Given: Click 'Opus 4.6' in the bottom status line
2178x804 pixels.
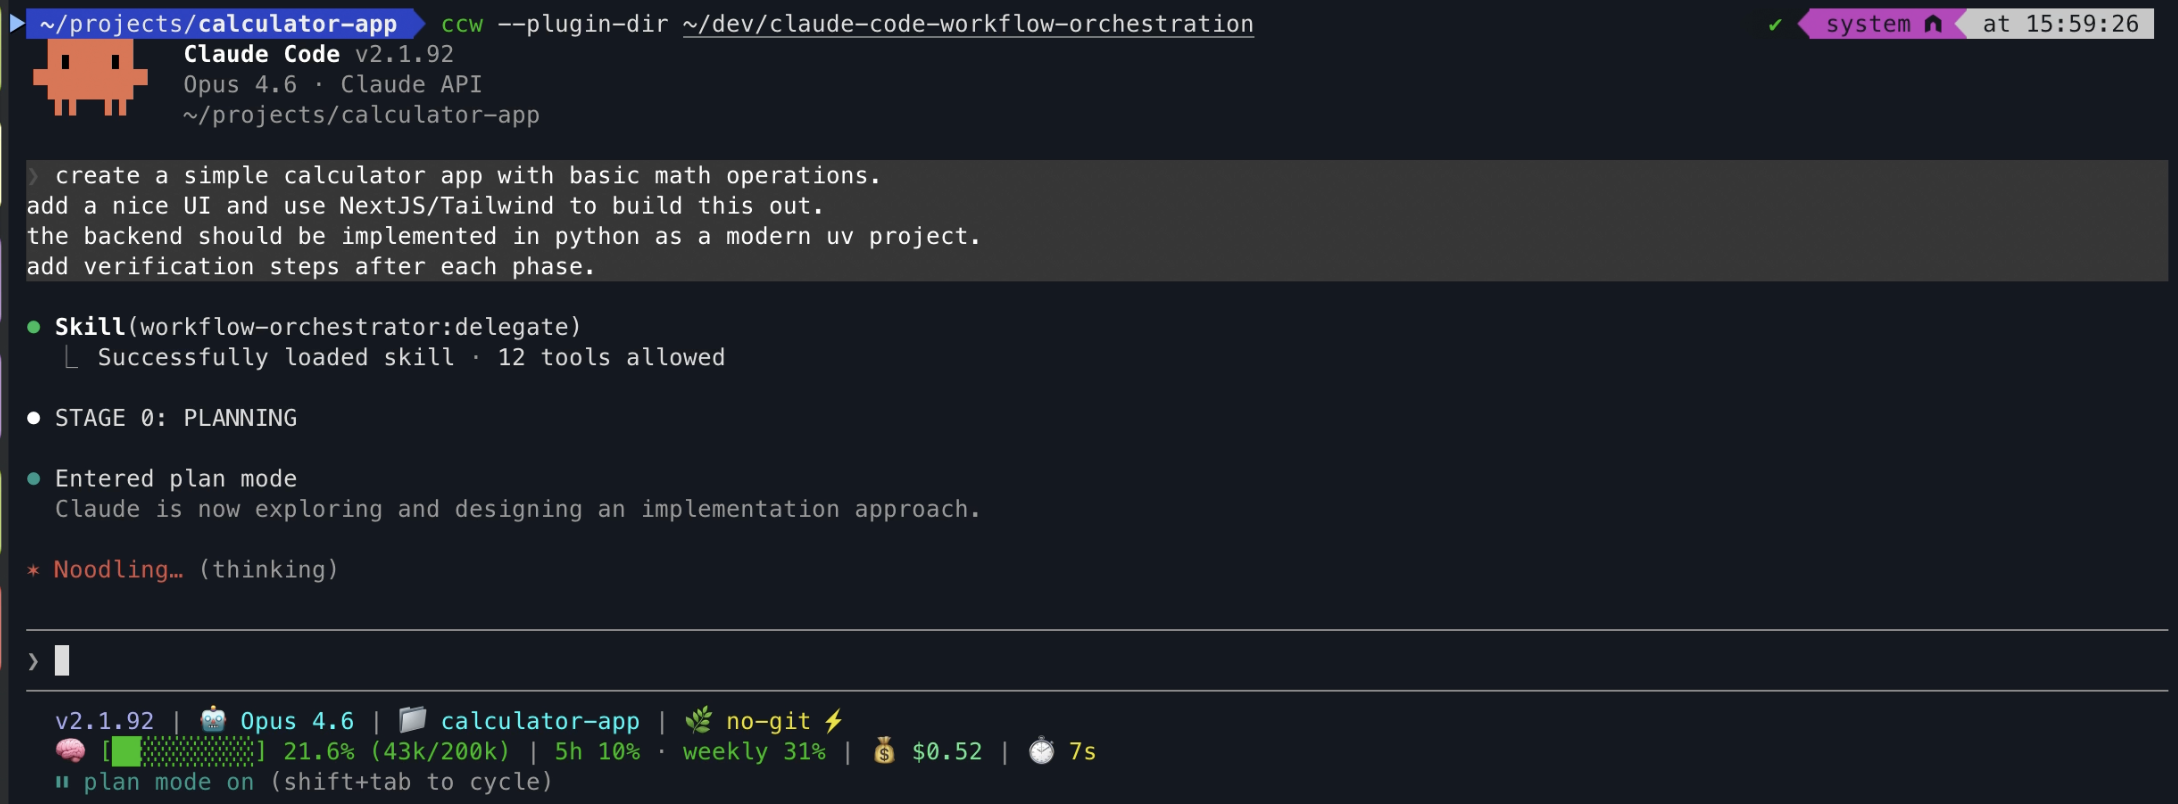Looking at the screenshot, I should (297, 721).
